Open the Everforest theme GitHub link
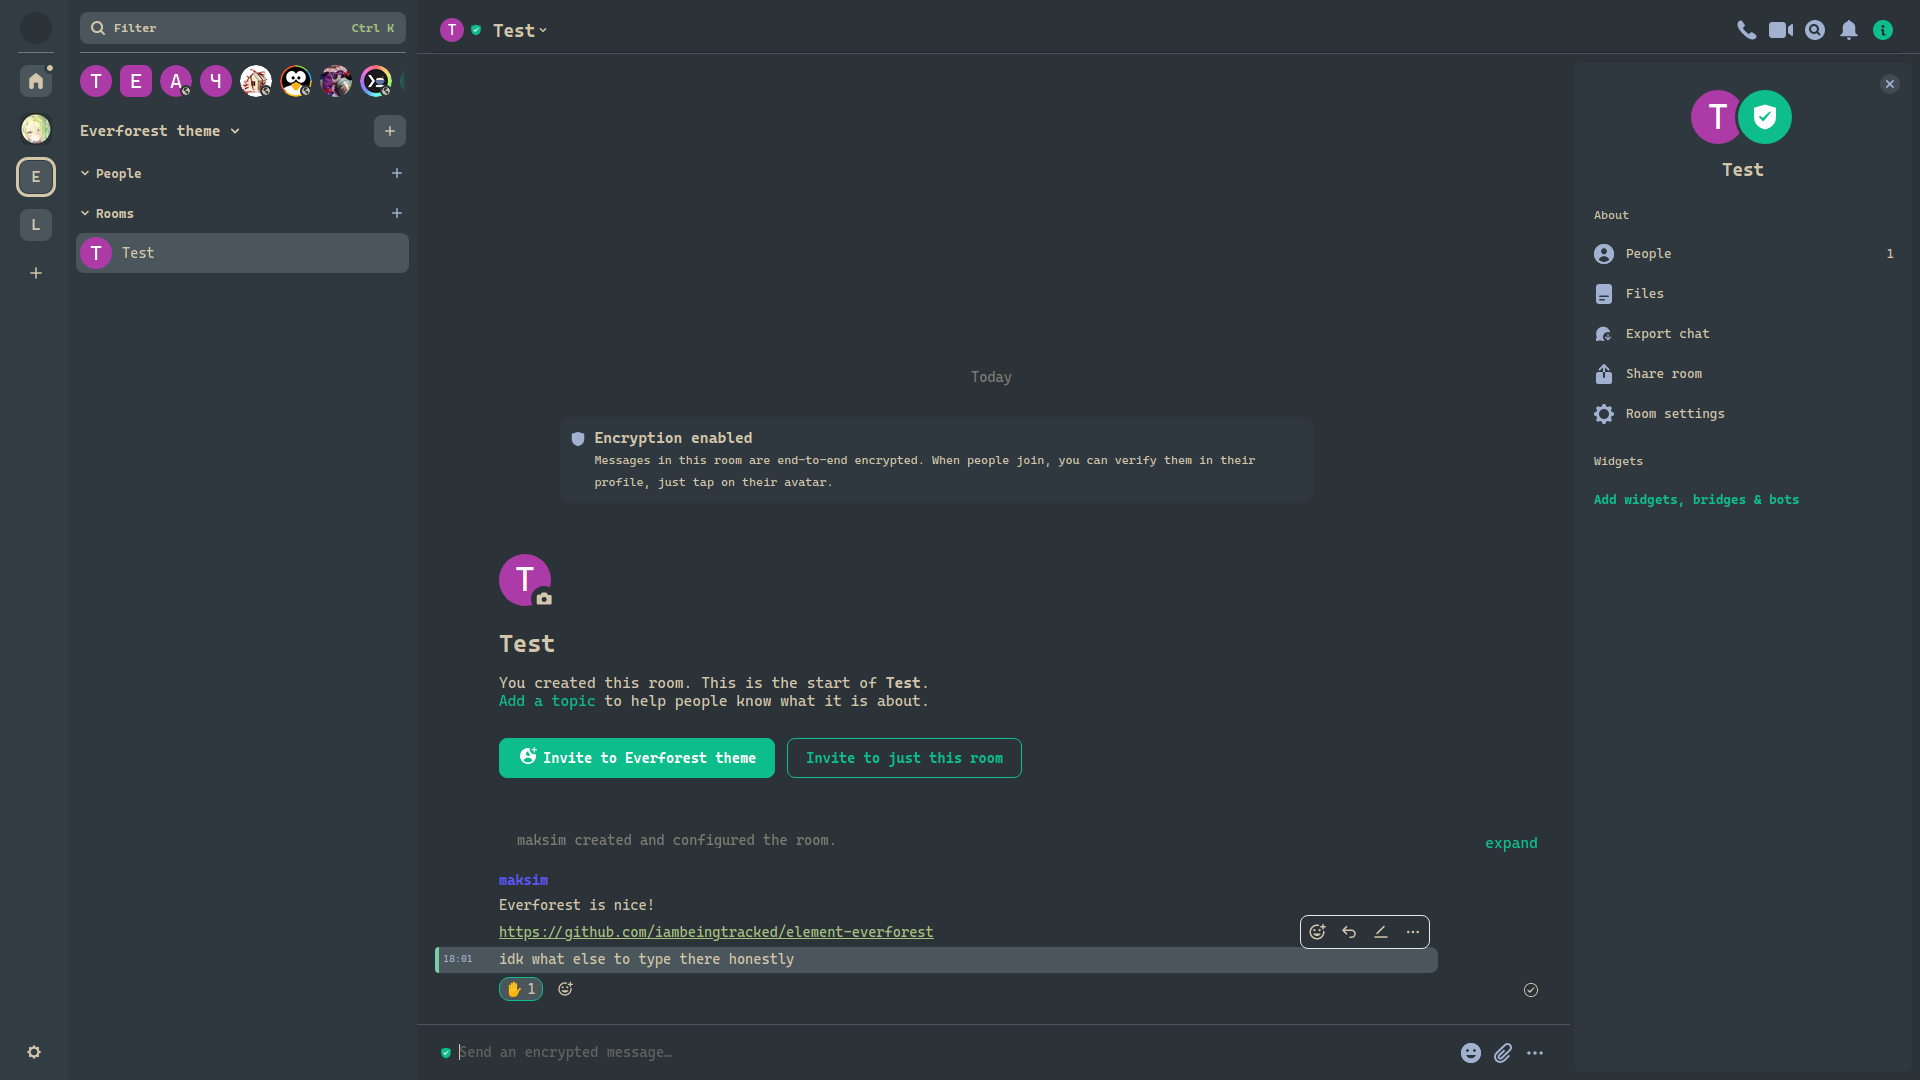Viewport: 1920px width, 1080px height. [x=716, y=932]
